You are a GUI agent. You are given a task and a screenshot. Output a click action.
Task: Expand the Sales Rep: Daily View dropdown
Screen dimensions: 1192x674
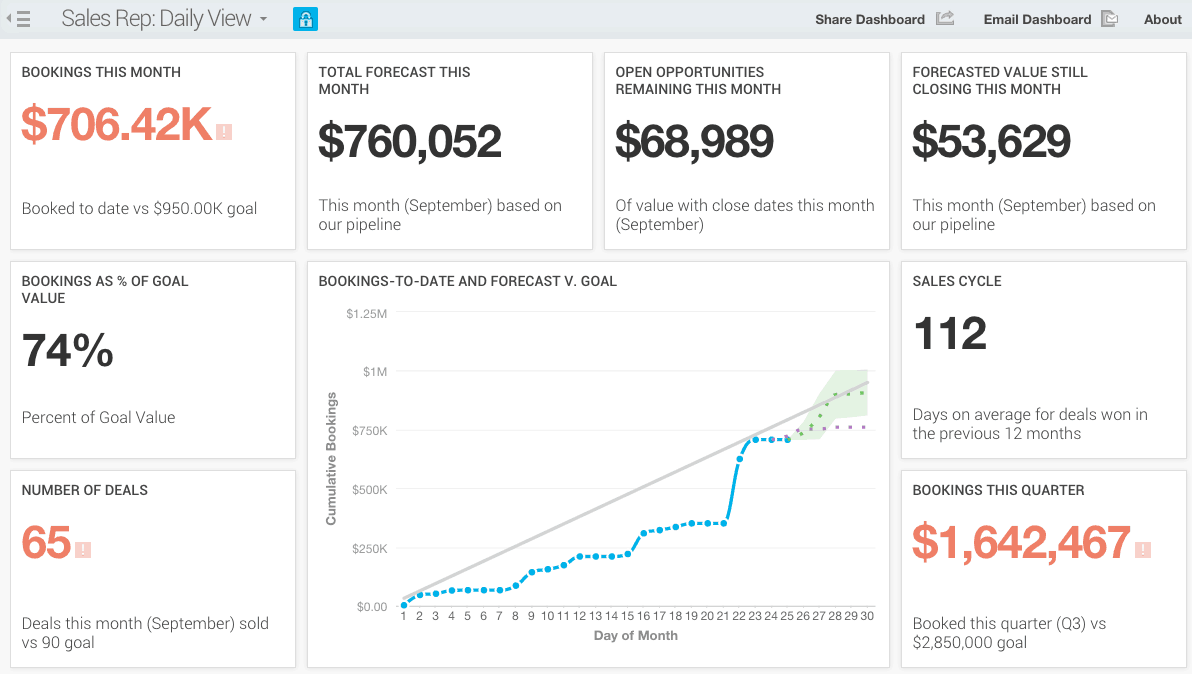coord(263,19)
